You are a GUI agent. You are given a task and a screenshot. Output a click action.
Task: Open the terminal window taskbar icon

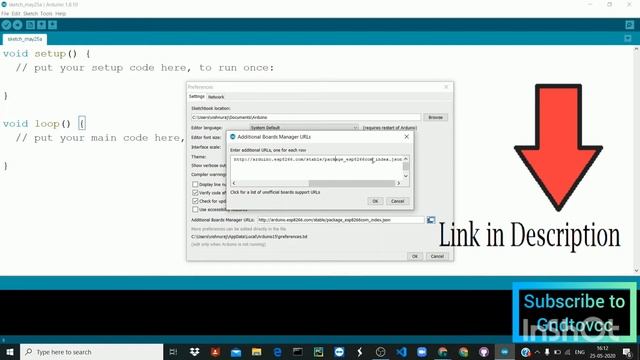[298, 352]
